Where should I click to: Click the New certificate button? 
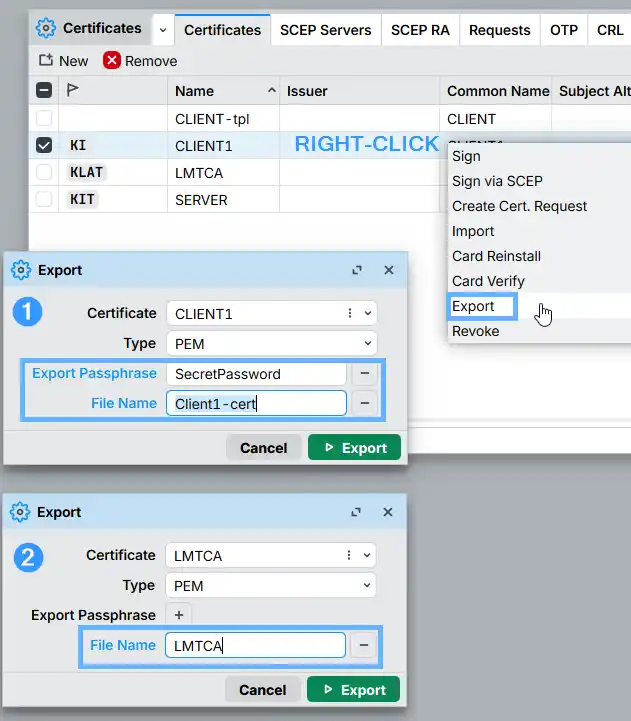(x=63, y=61)
